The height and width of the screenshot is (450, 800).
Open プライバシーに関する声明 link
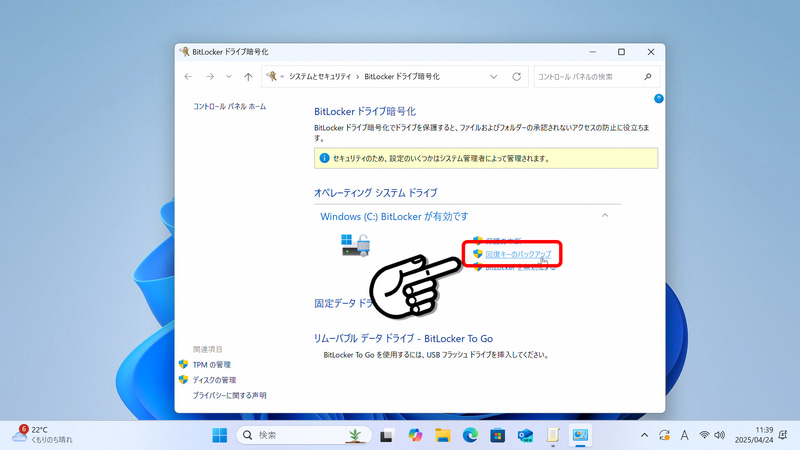tap(229, 395)
